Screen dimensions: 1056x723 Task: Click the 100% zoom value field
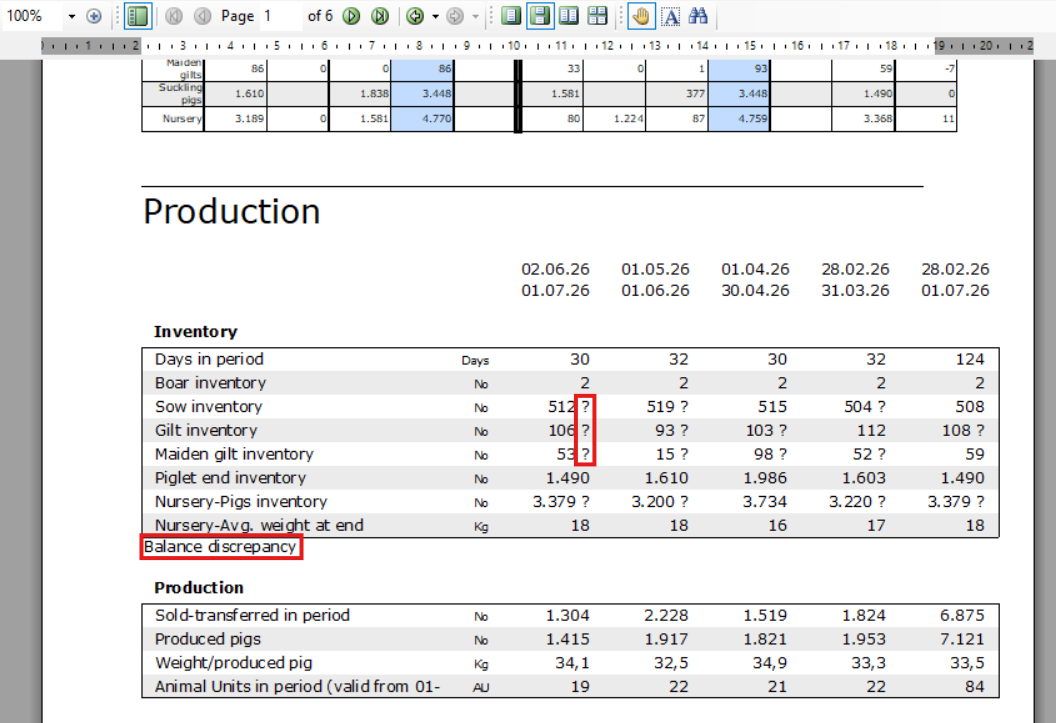[x=34, y=16]
